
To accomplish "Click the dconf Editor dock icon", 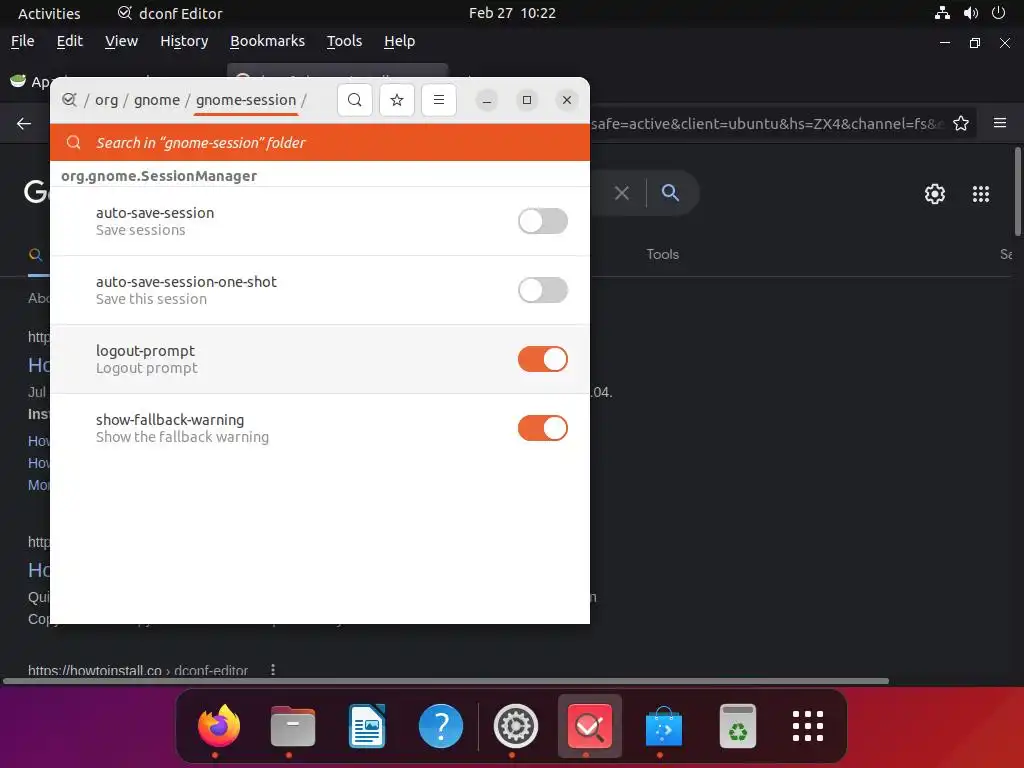I will click(x=590, y=726).
